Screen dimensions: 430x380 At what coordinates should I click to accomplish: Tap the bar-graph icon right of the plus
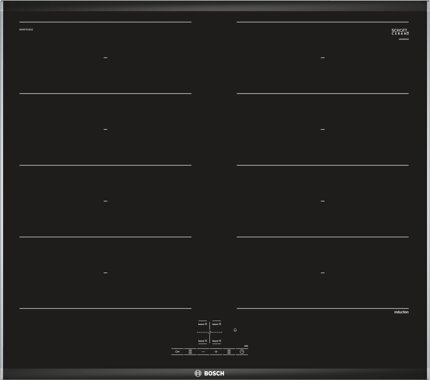click(x=229, y=352)
